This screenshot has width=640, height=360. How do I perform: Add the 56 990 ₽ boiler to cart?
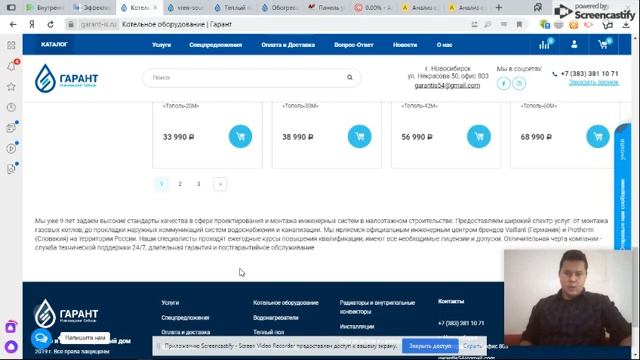tap(479, 136)
